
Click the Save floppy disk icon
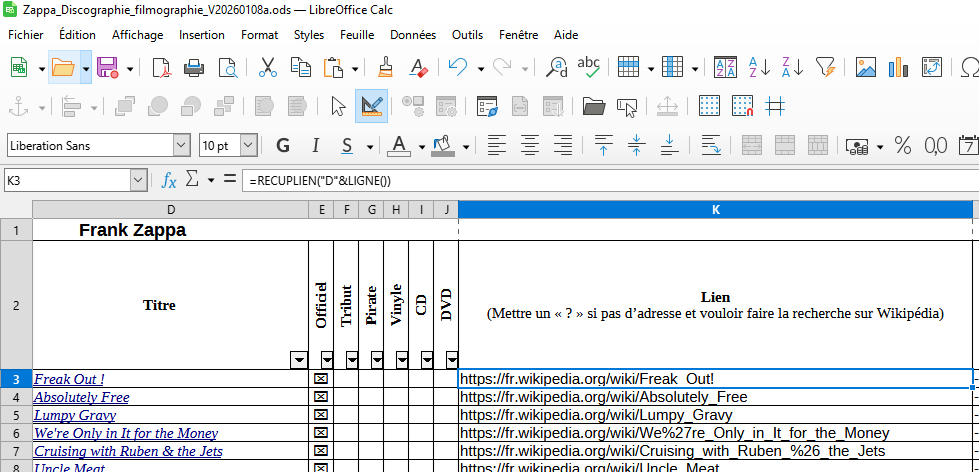[108, 67]
